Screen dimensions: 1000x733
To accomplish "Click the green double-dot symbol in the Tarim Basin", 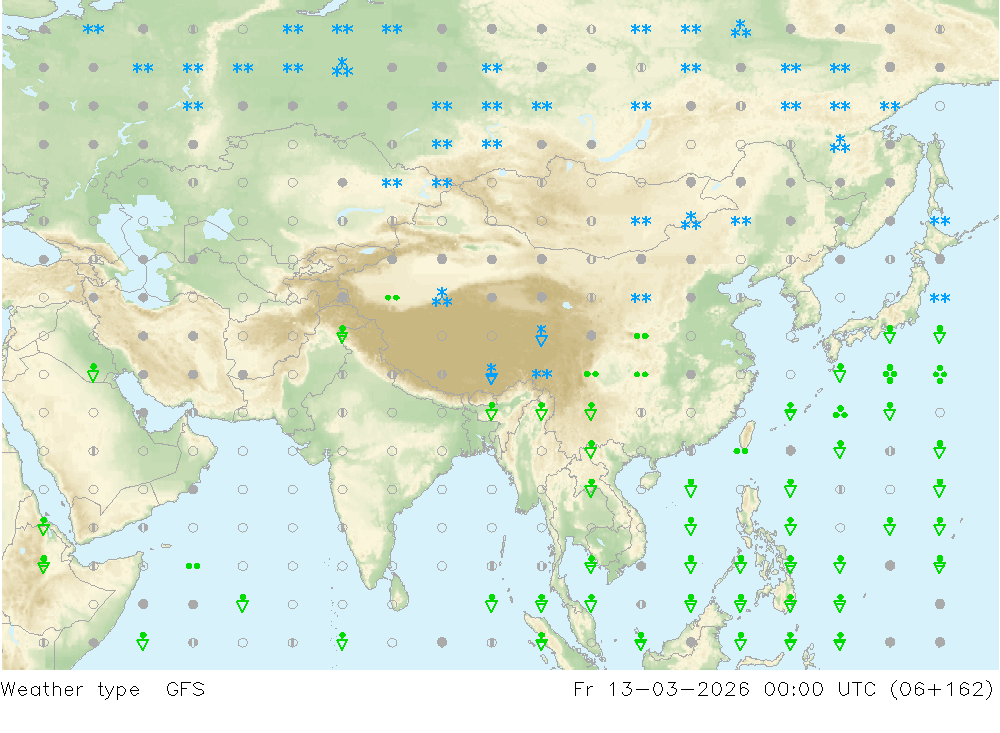I will (x=392, y=298).
